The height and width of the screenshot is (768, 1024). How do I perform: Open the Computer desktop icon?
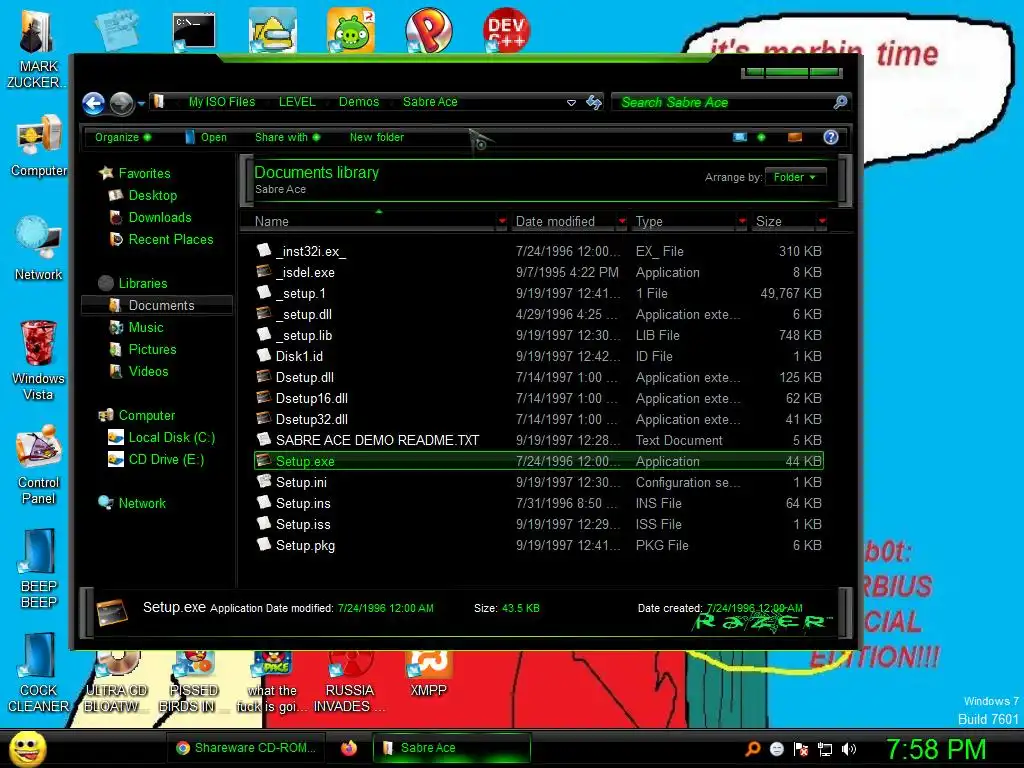(39, 146)
